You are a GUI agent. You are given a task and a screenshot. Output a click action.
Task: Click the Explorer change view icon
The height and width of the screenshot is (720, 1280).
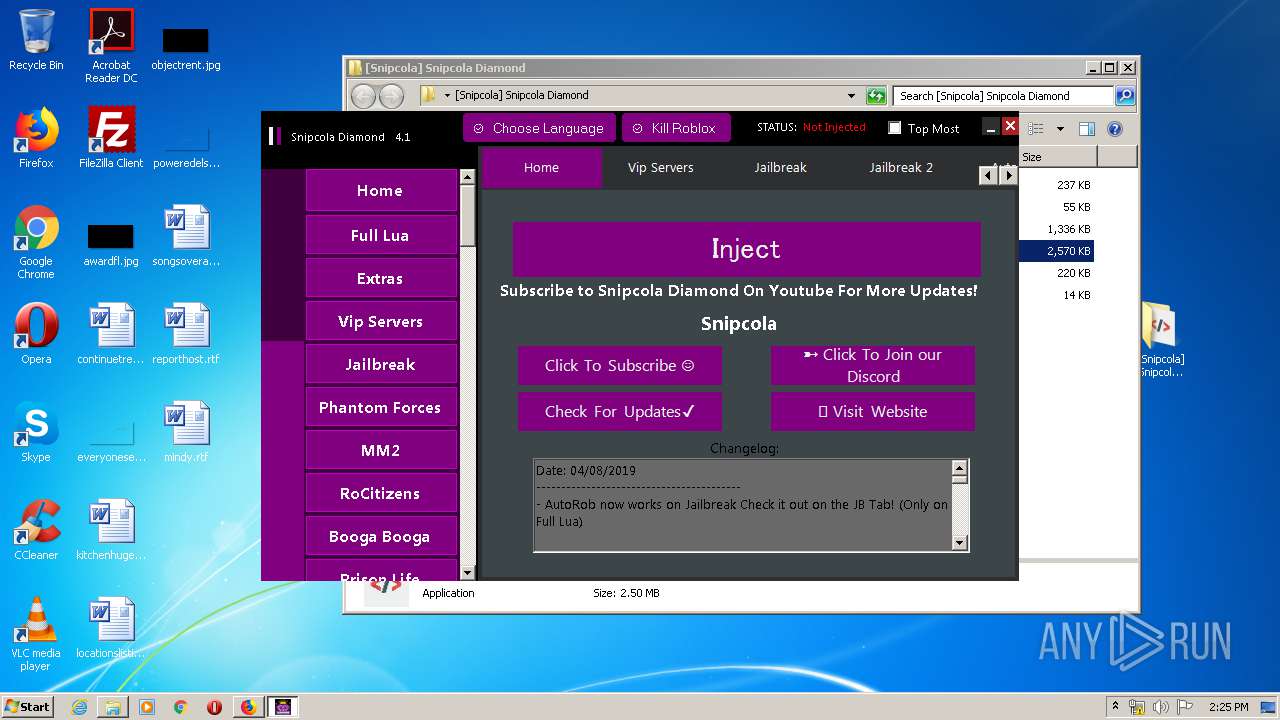pos(1036,129)
